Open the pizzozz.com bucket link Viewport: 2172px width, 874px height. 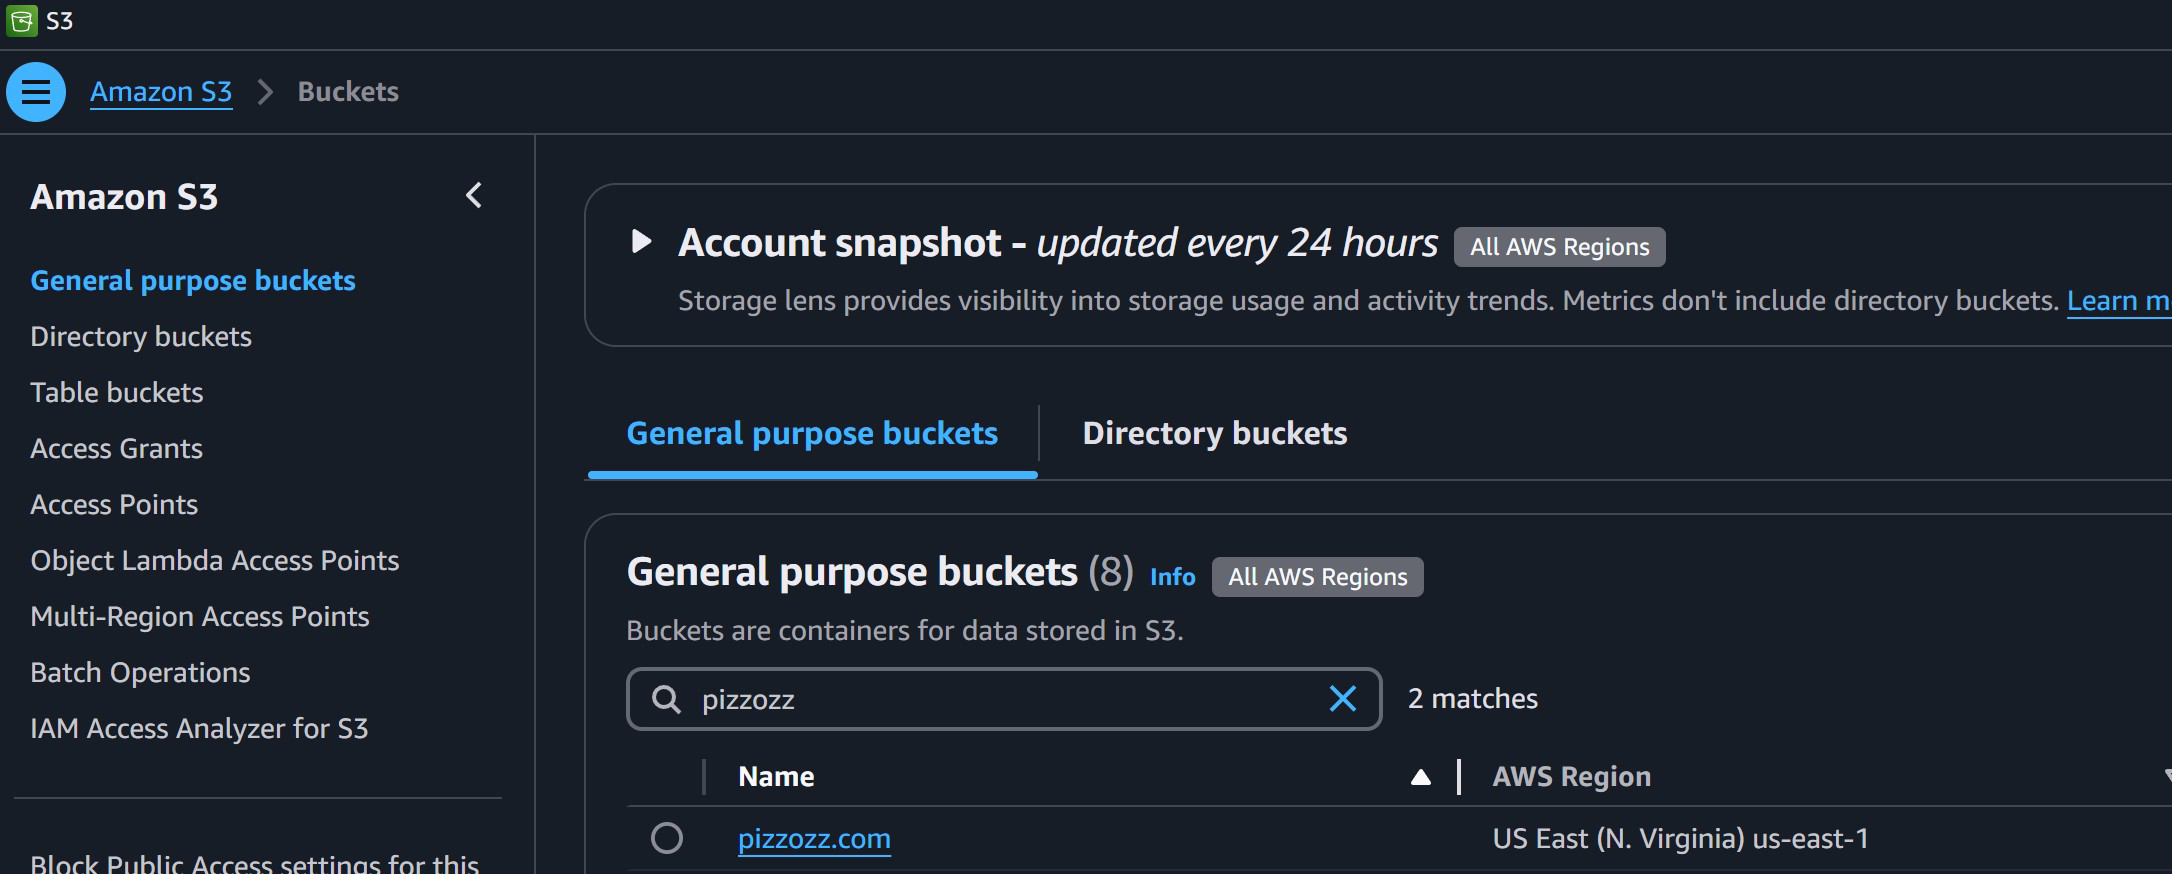(x=813, y=838)
